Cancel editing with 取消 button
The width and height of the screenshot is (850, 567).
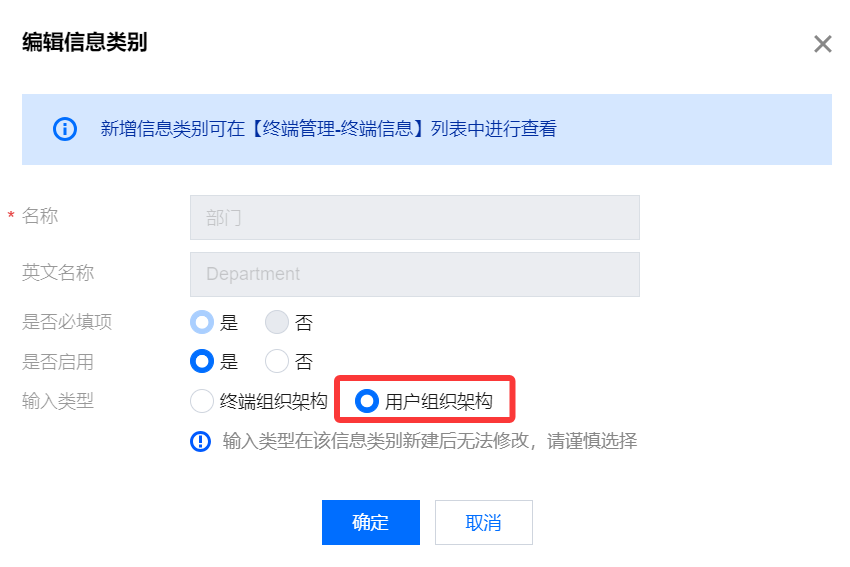484,523
